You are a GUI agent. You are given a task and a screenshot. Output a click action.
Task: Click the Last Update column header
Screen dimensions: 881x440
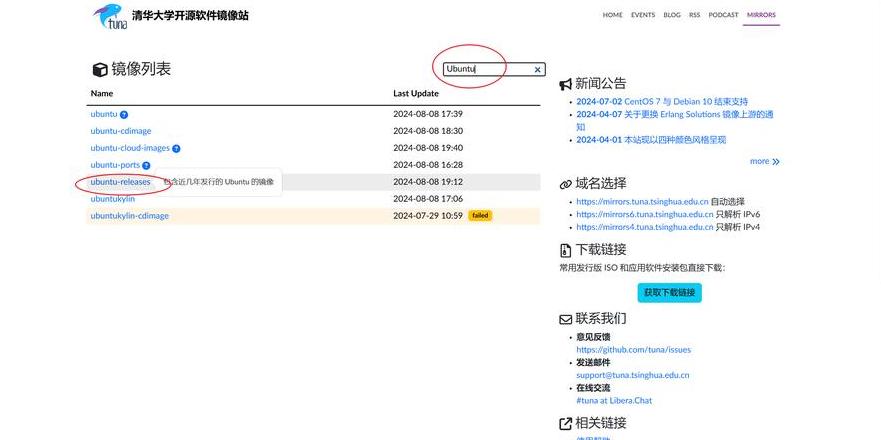[x=416, y=93]
